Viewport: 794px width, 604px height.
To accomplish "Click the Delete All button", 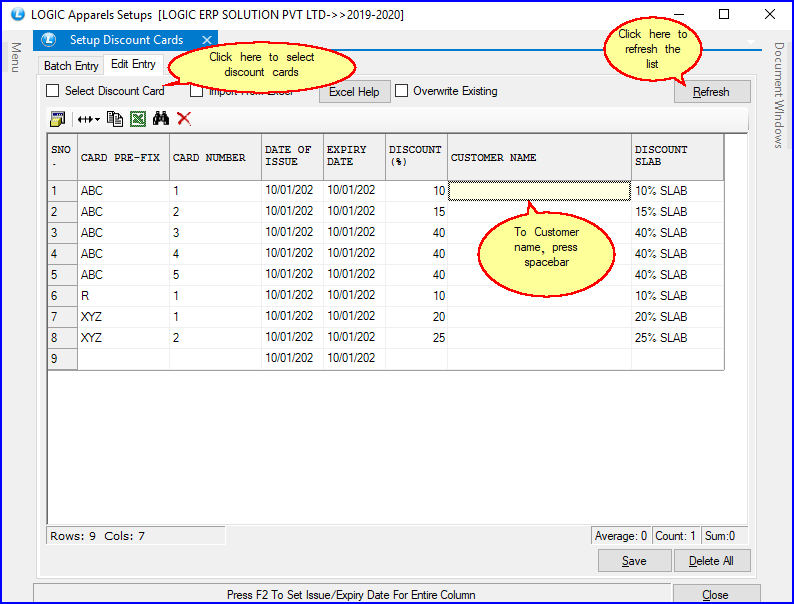I will click(x=711, y=561).
